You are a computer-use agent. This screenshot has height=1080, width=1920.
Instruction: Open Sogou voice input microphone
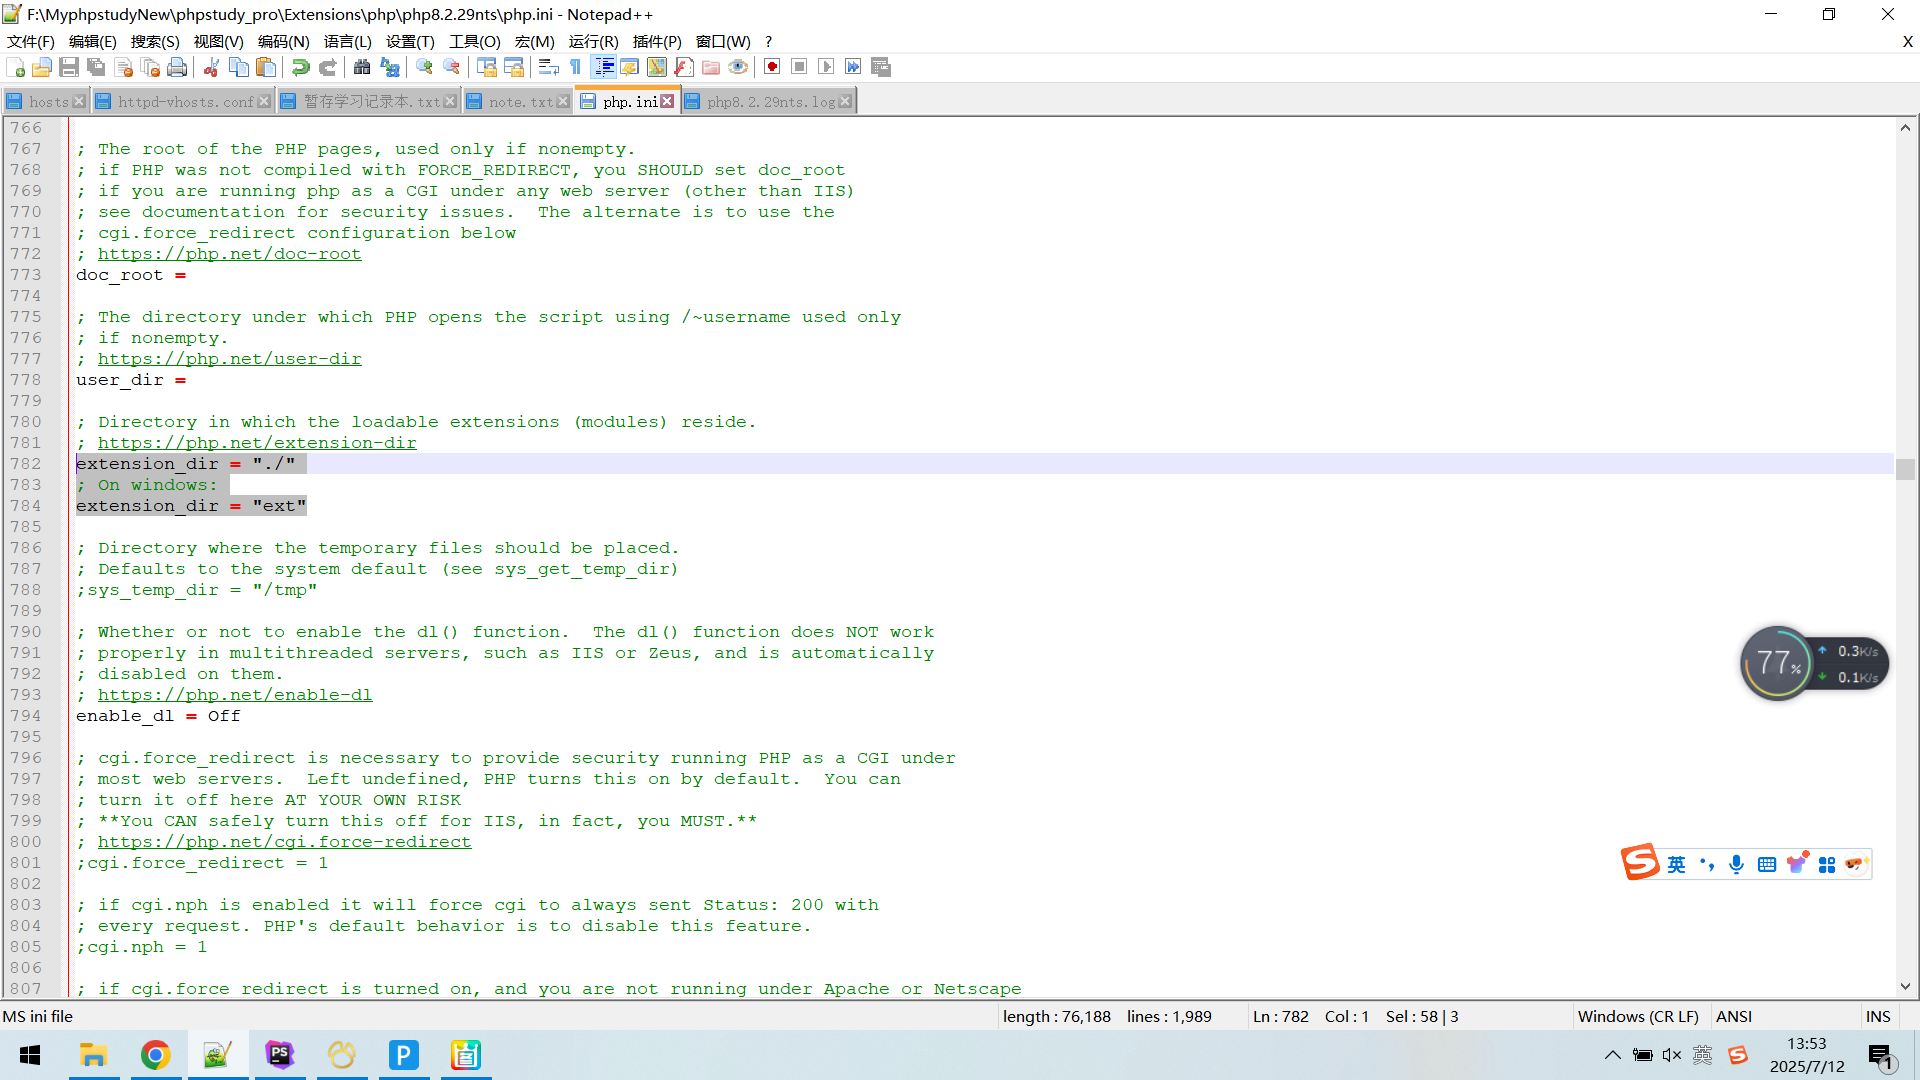1737,864
